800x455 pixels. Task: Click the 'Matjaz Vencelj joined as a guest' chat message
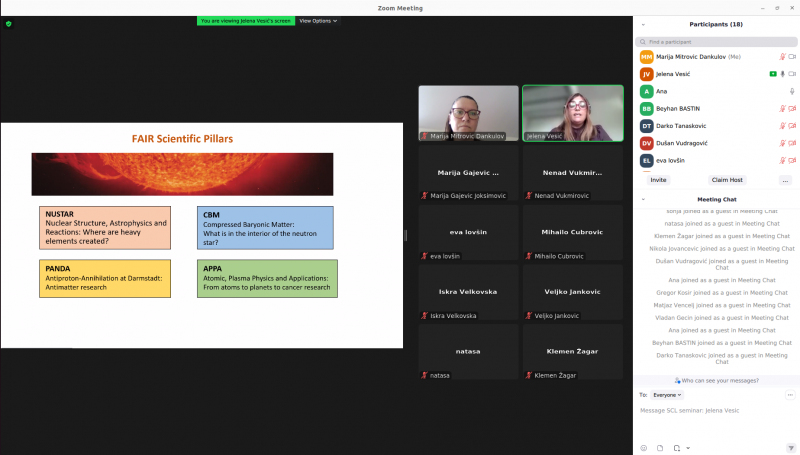[721, 306]
